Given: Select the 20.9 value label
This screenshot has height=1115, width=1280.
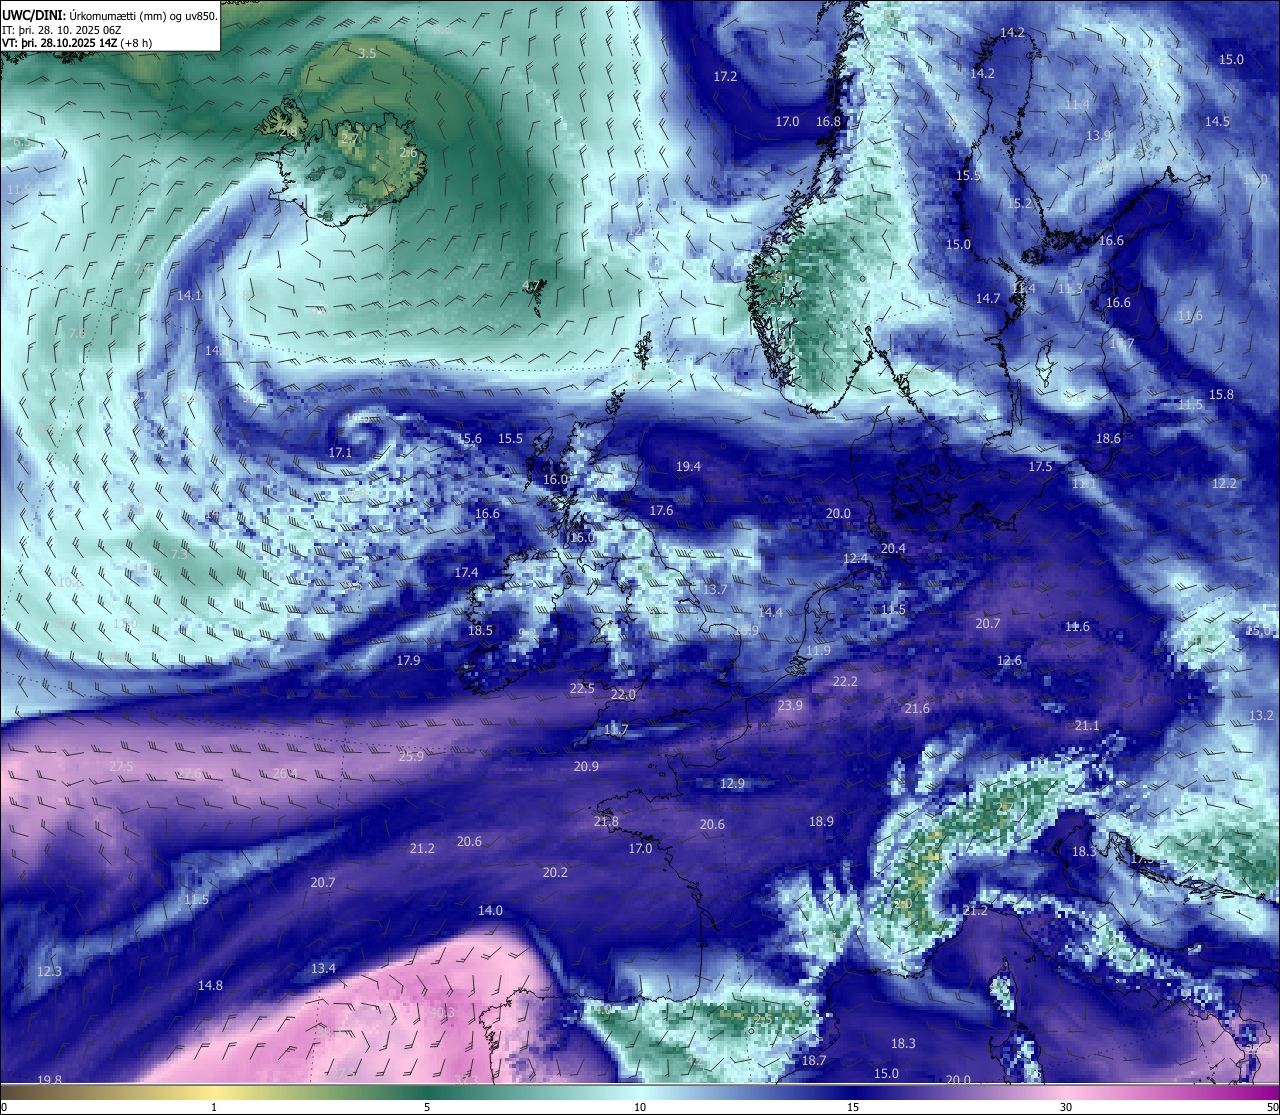Looking at the screenshot, I should click(586, 766).
